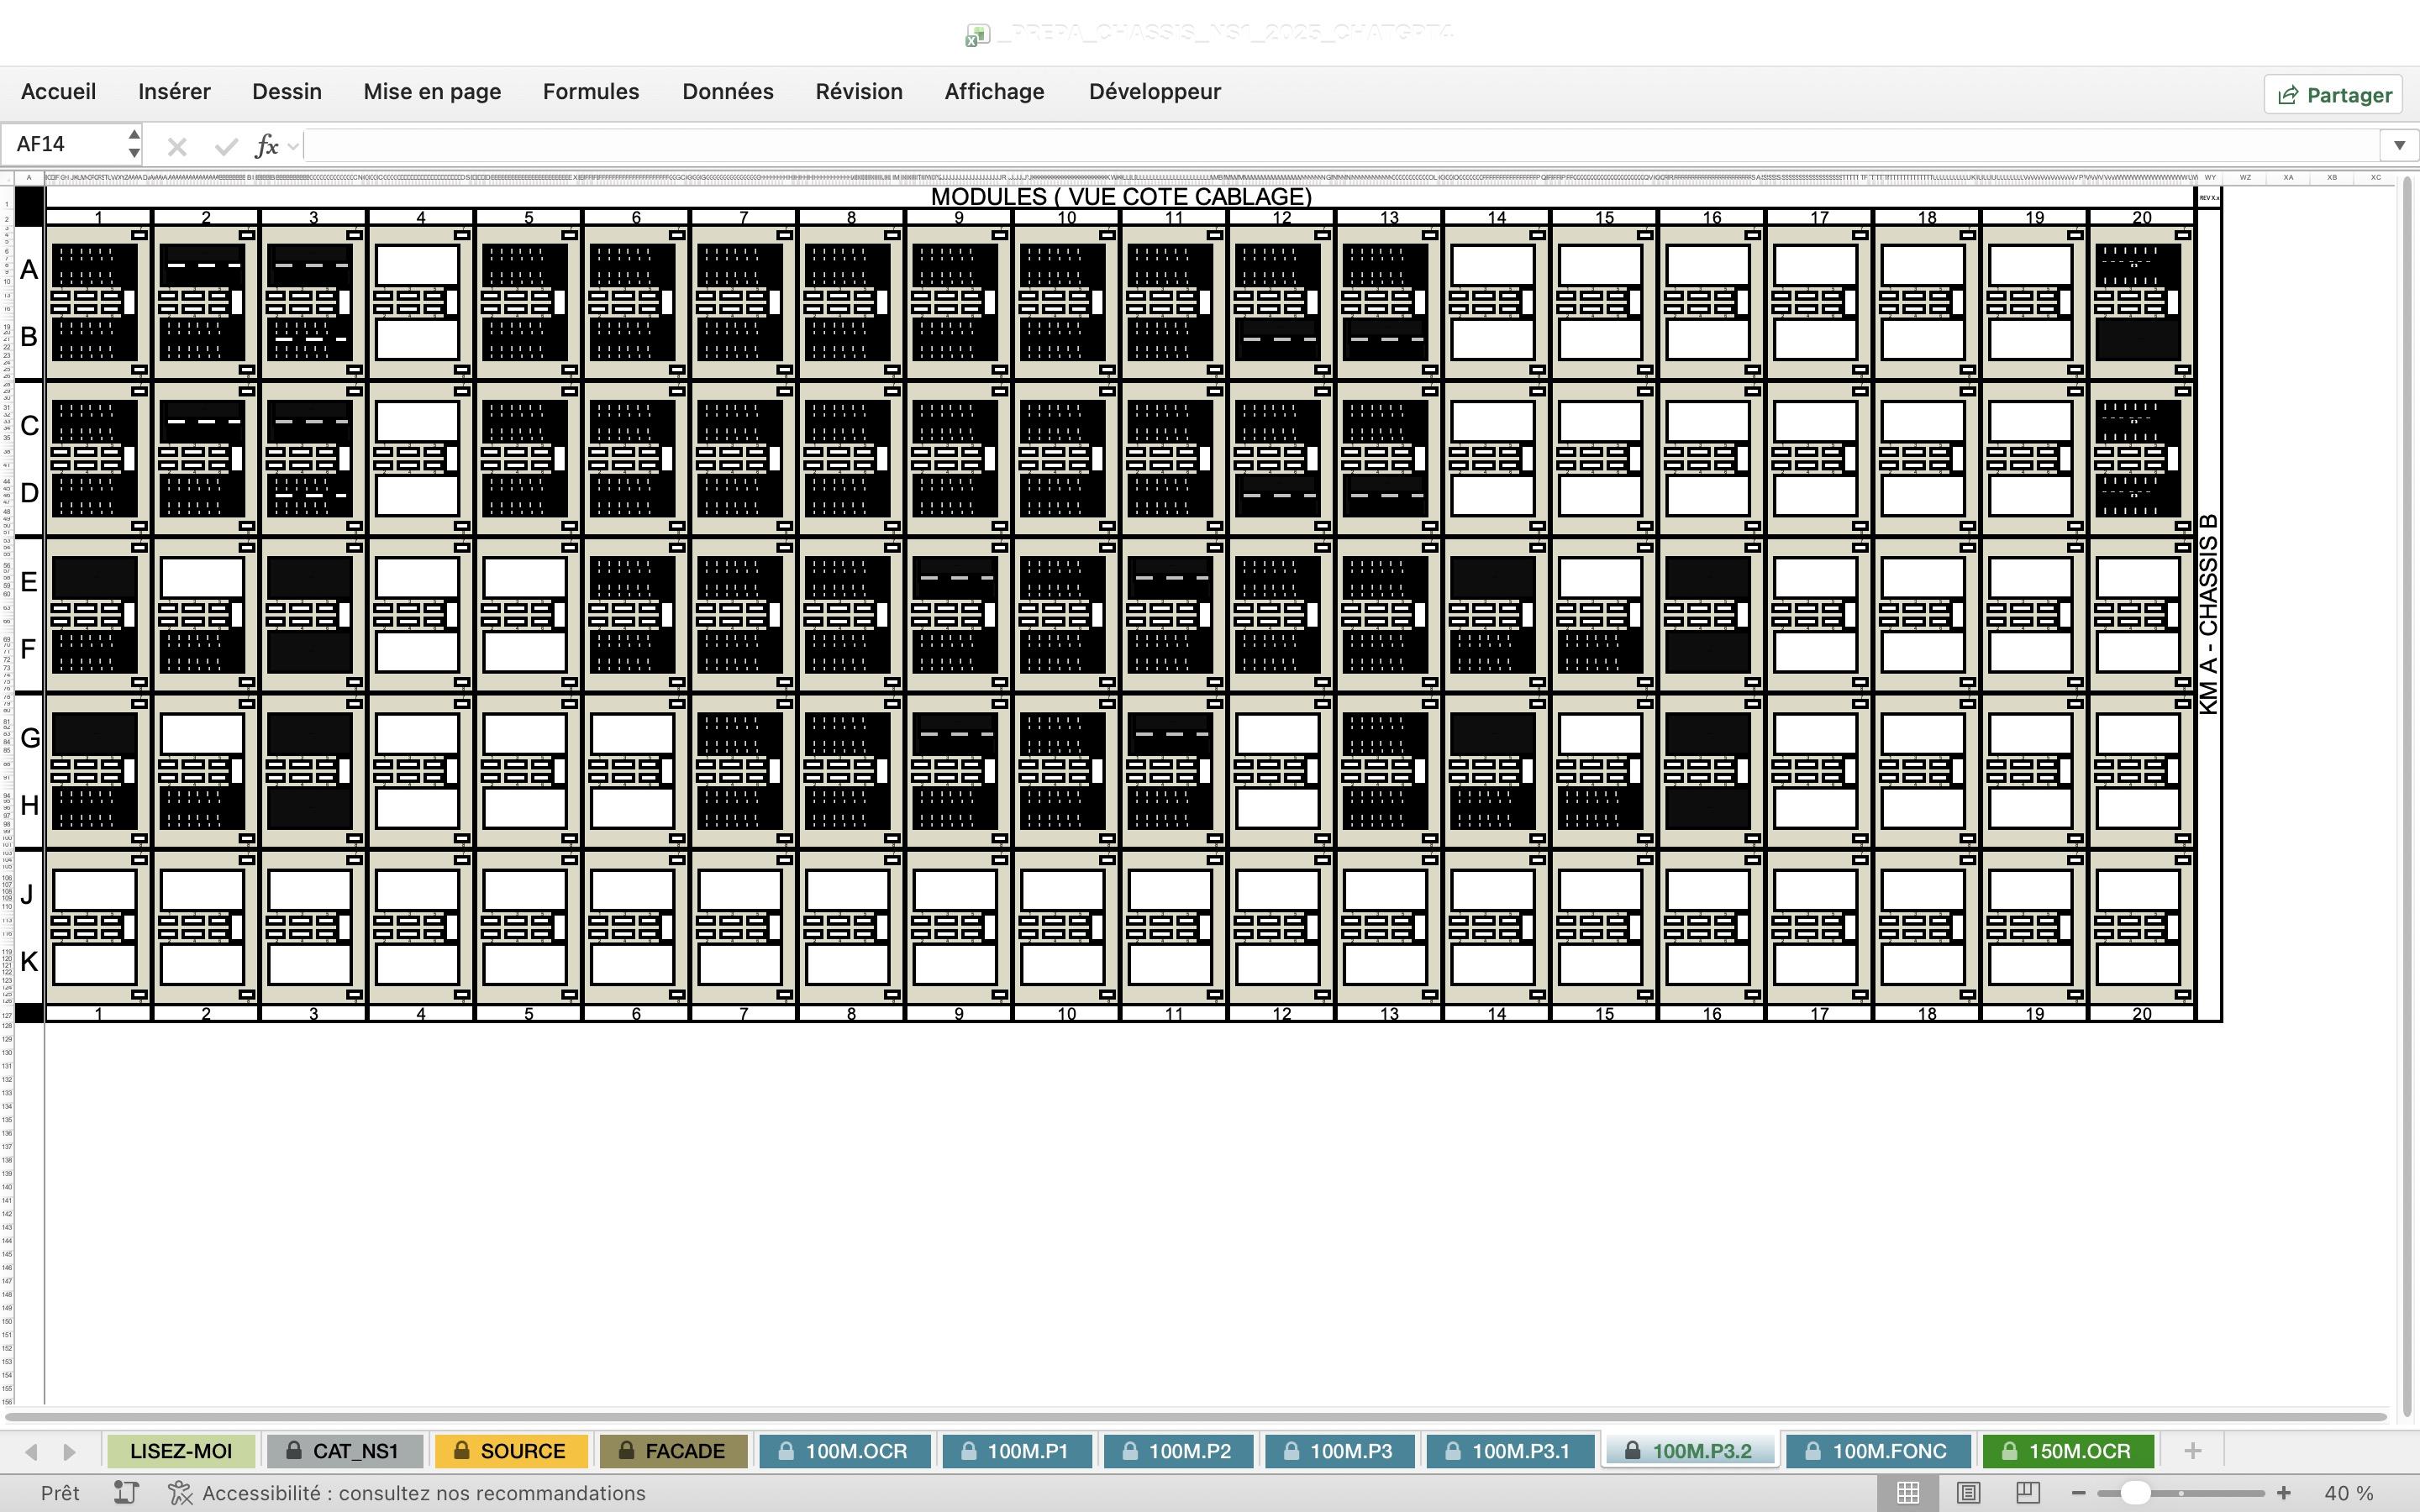
Task: Click the macro recording status bar icon
Action: click(x=126, y=1493)
